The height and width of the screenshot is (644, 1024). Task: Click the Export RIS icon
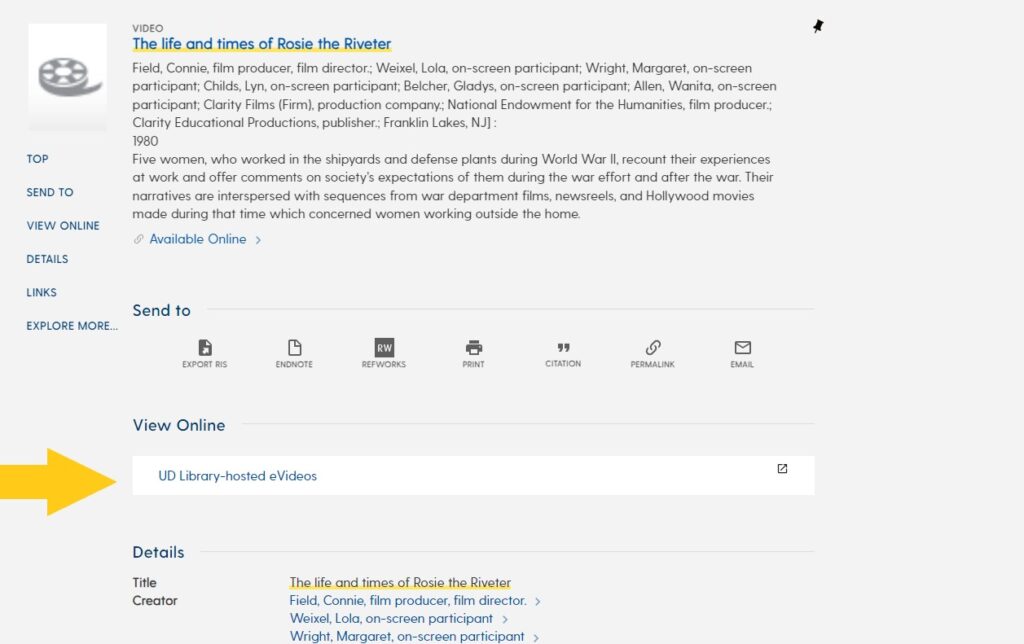pos(204,347)
